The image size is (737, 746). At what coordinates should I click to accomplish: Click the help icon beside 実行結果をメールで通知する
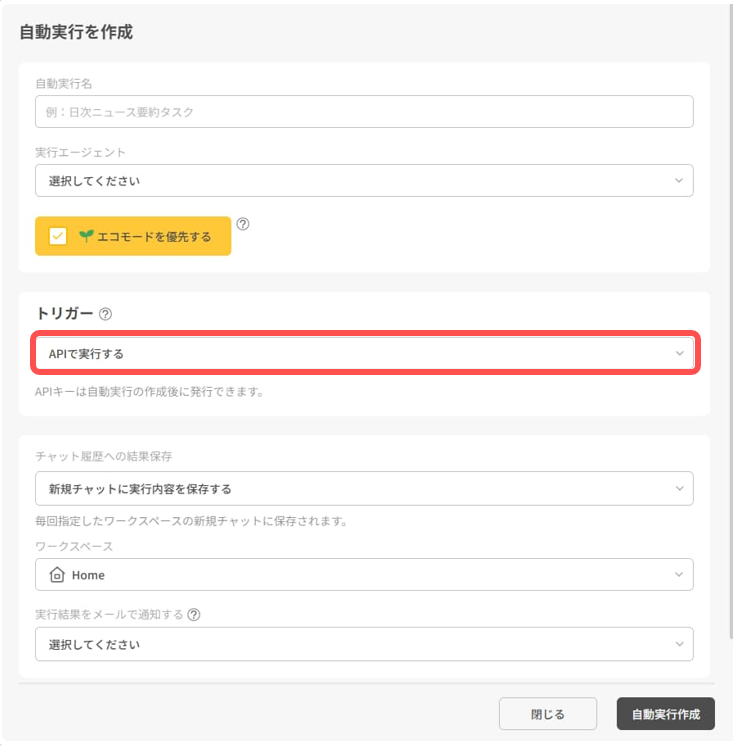(x=194, y=615)
